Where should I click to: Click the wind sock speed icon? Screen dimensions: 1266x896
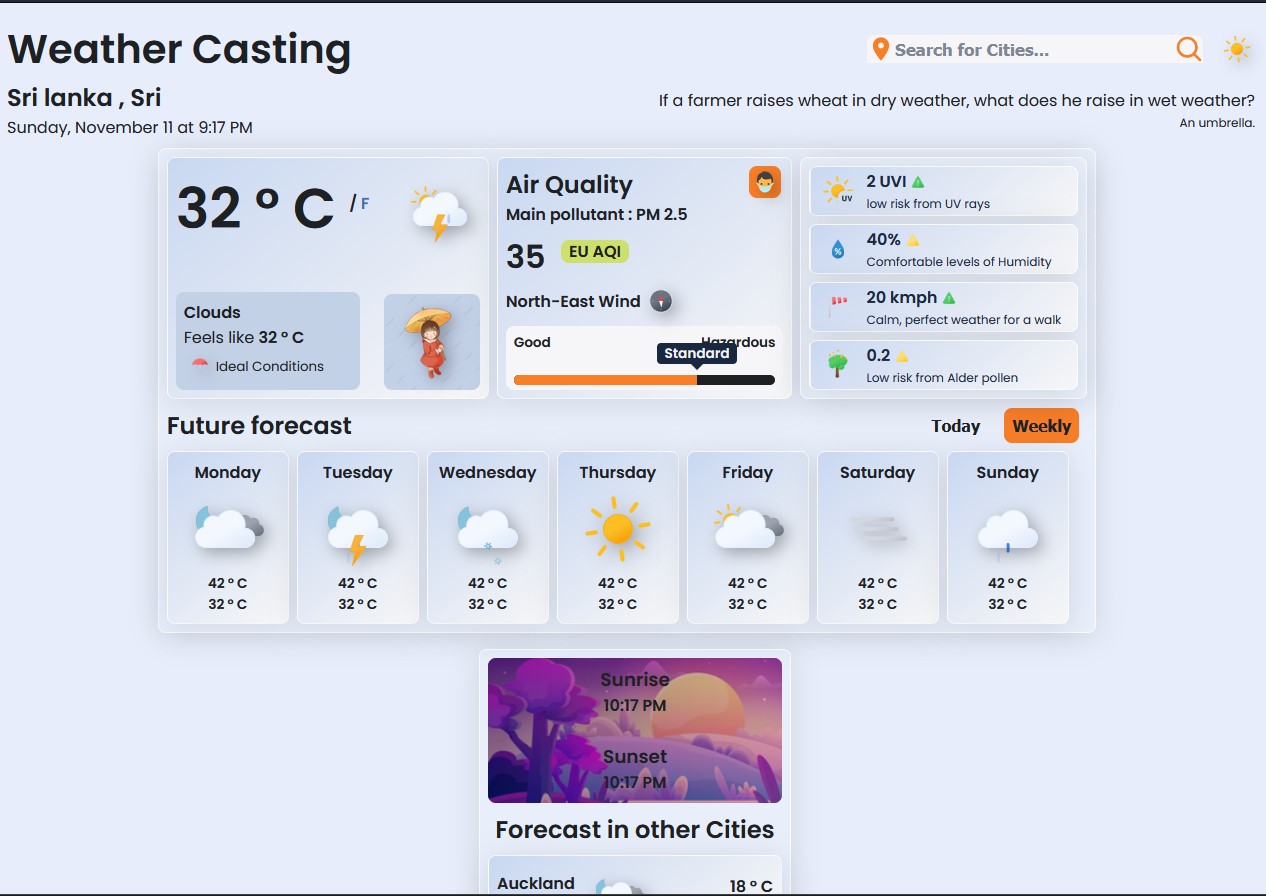point(838,307)
